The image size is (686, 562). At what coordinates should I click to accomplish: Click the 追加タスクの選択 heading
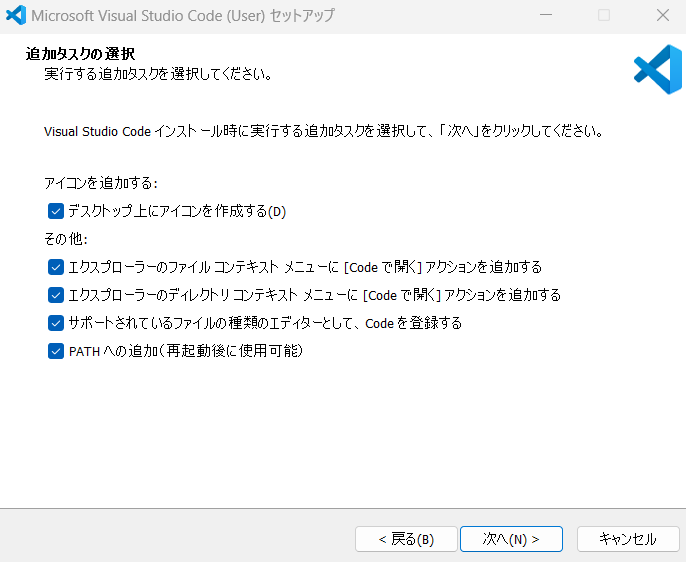(x=80, y=54)
